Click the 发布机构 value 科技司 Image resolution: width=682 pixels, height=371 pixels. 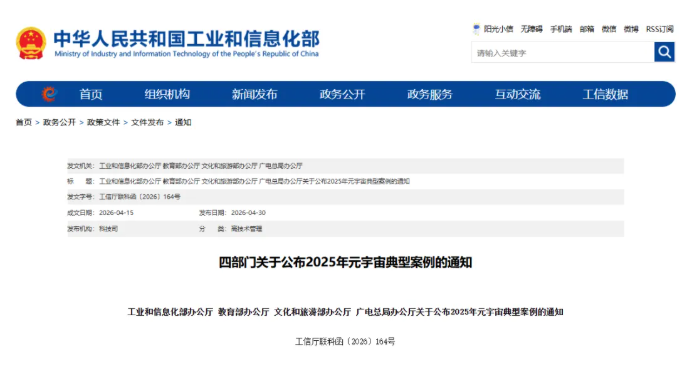108,229
